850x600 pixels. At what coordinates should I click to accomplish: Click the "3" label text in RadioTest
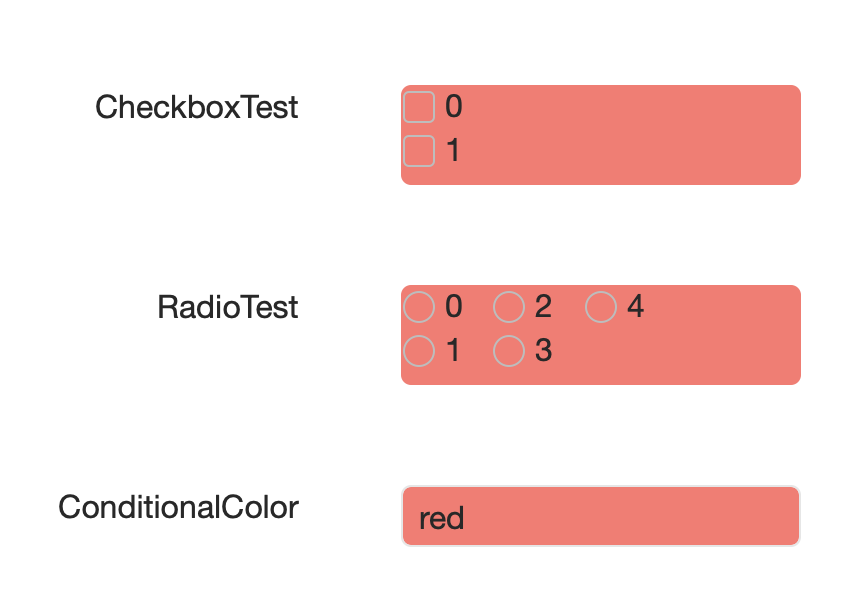(x=543, y=351)
